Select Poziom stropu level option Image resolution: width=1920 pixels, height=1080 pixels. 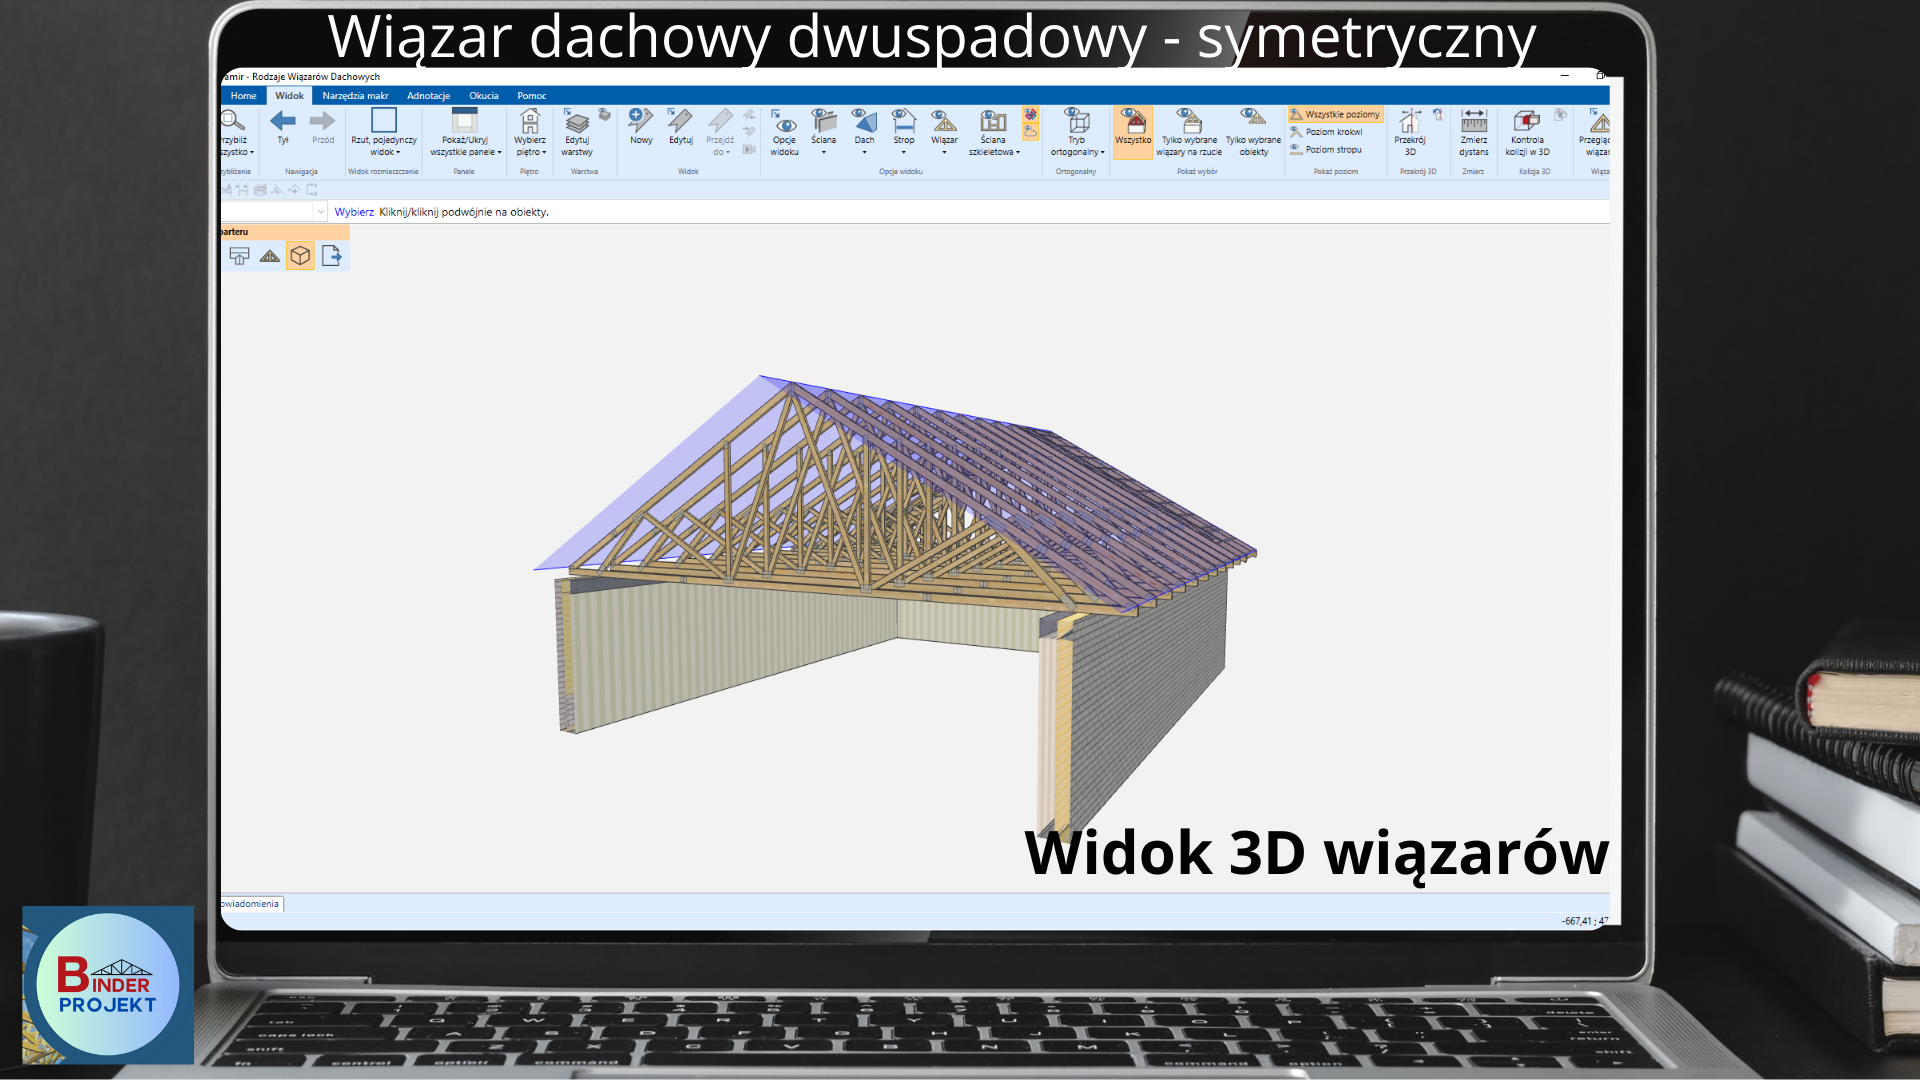click(1326, 150)
